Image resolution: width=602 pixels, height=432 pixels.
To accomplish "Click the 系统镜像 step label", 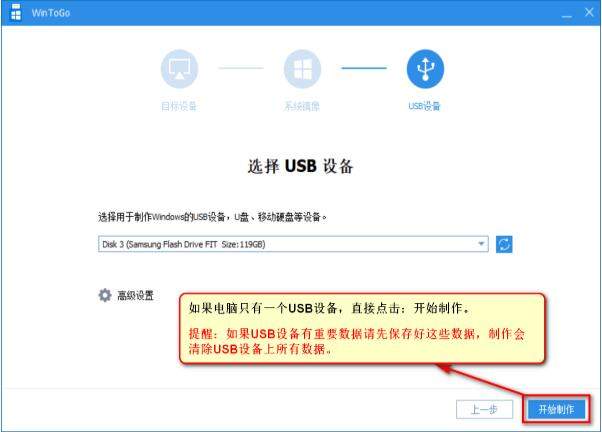I will [x=302, y=106].
